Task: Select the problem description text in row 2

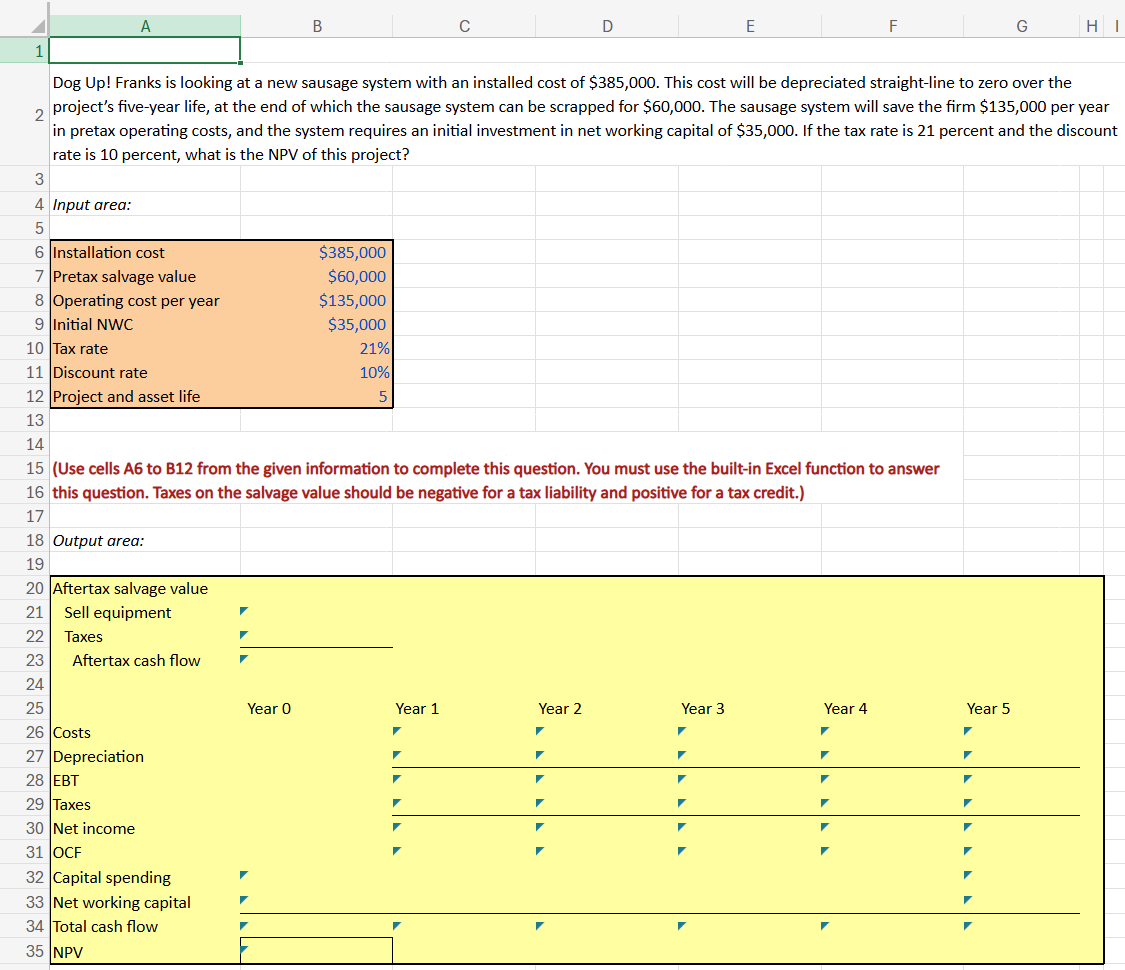Action: (585, 118)
